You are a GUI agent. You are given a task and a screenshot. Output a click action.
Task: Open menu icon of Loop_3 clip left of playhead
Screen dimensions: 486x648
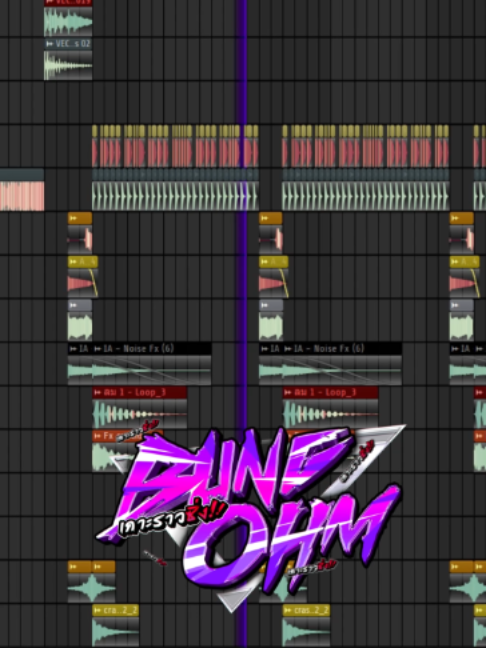click(x=98, y=392)
